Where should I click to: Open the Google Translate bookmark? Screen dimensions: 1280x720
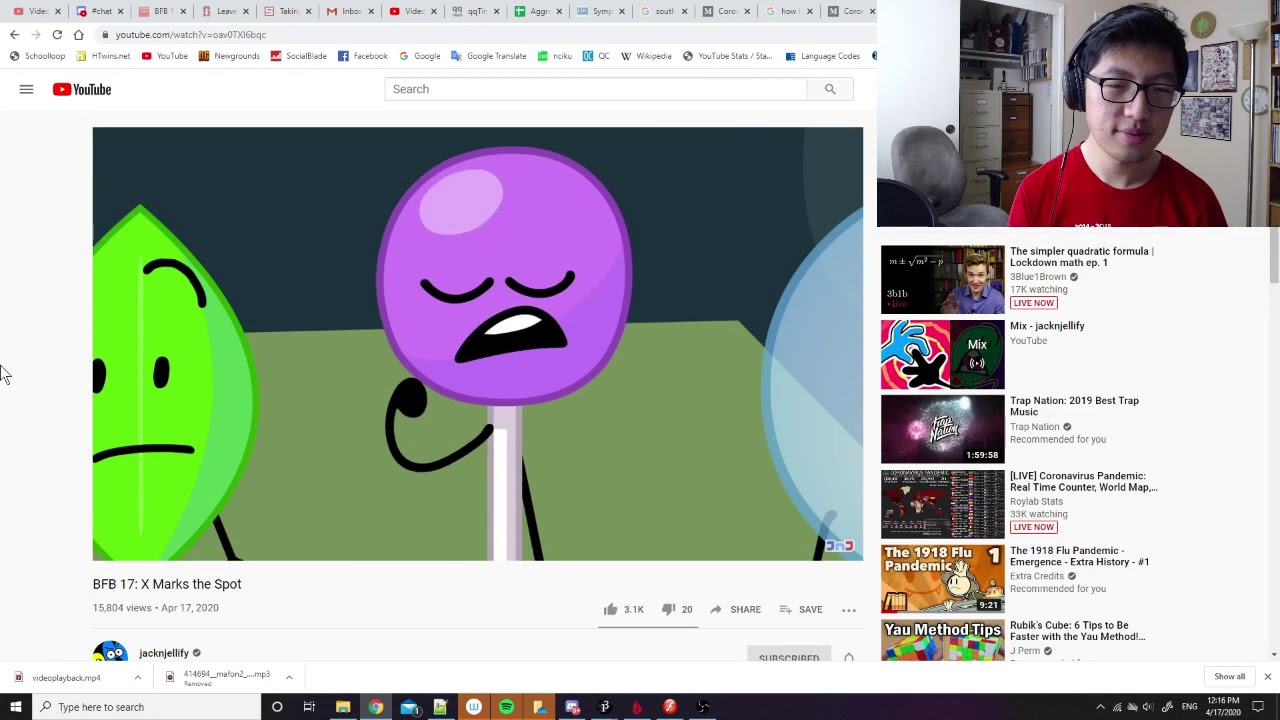pyautogui.click(x=489, y=56)
